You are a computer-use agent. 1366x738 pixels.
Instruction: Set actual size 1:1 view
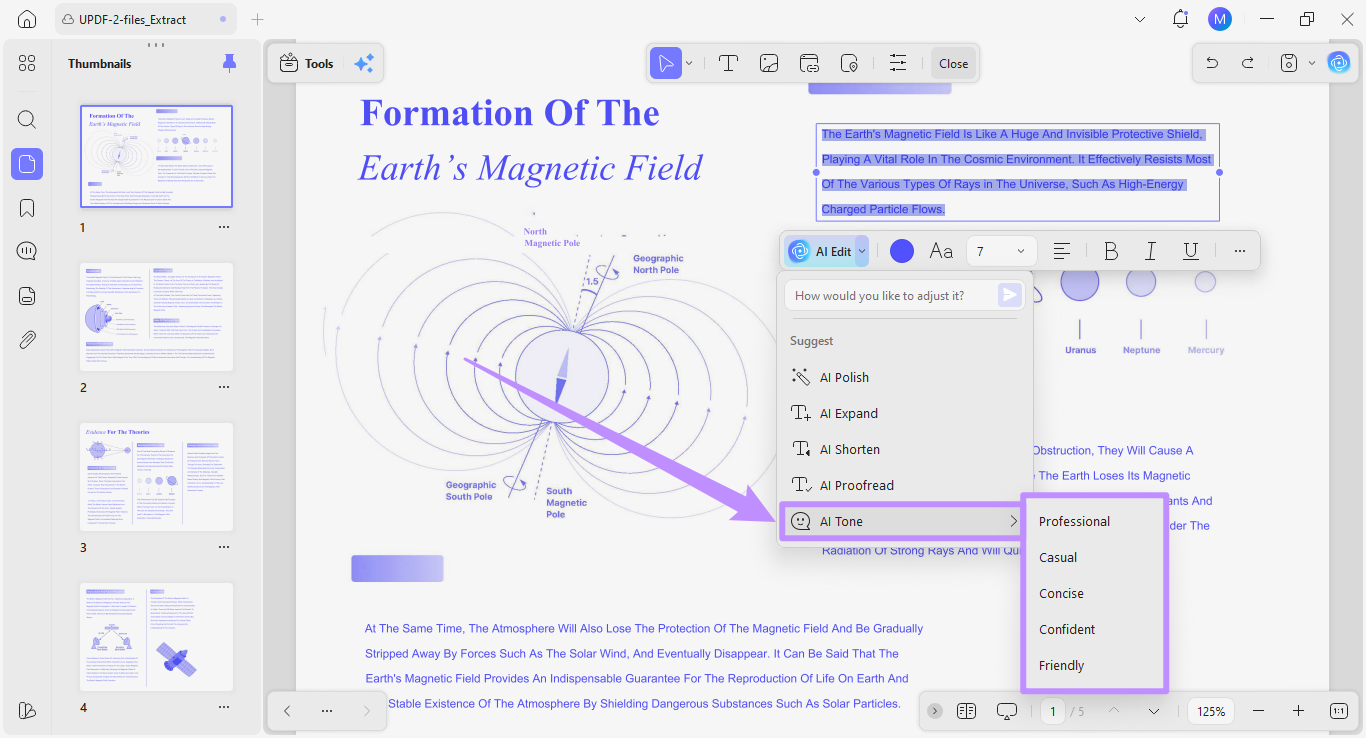click(1338, 711)
